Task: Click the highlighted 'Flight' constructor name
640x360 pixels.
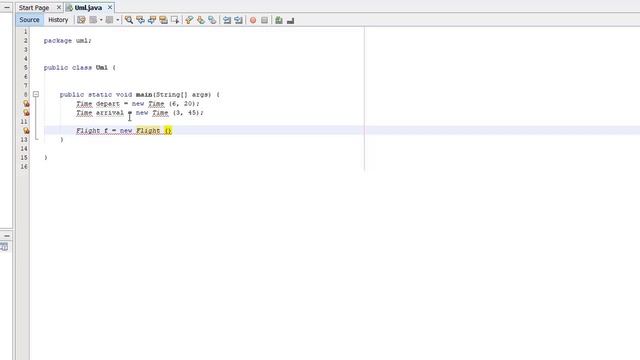Action: tap(148, 131)
